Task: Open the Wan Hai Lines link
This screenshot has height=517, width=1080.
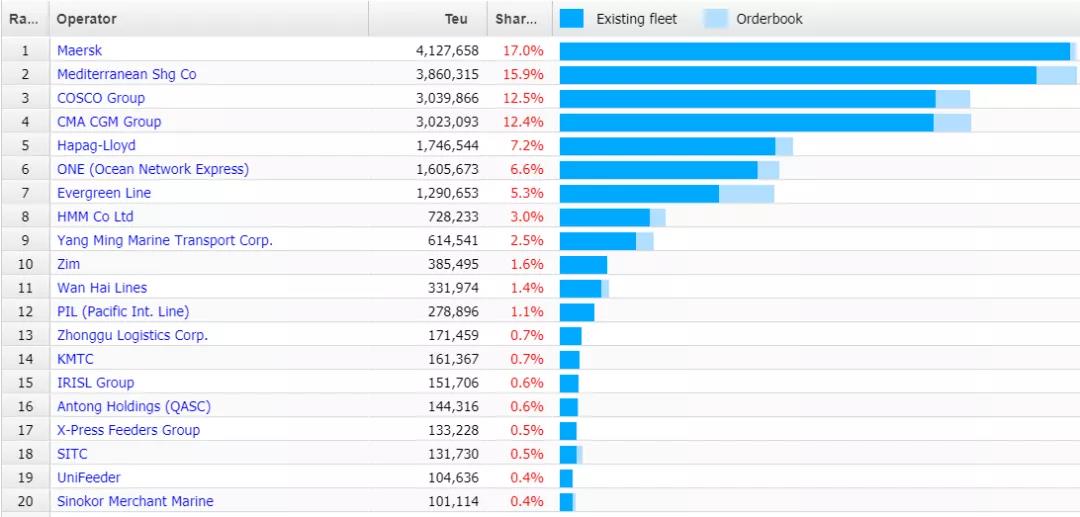Action: tap(102, 288)
